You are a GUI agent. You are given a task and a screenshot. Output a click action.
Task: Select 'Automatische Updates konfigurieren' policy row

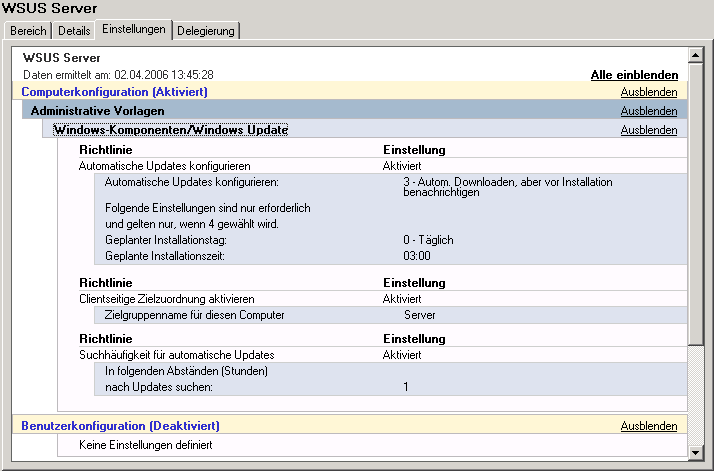coord(382,166)
